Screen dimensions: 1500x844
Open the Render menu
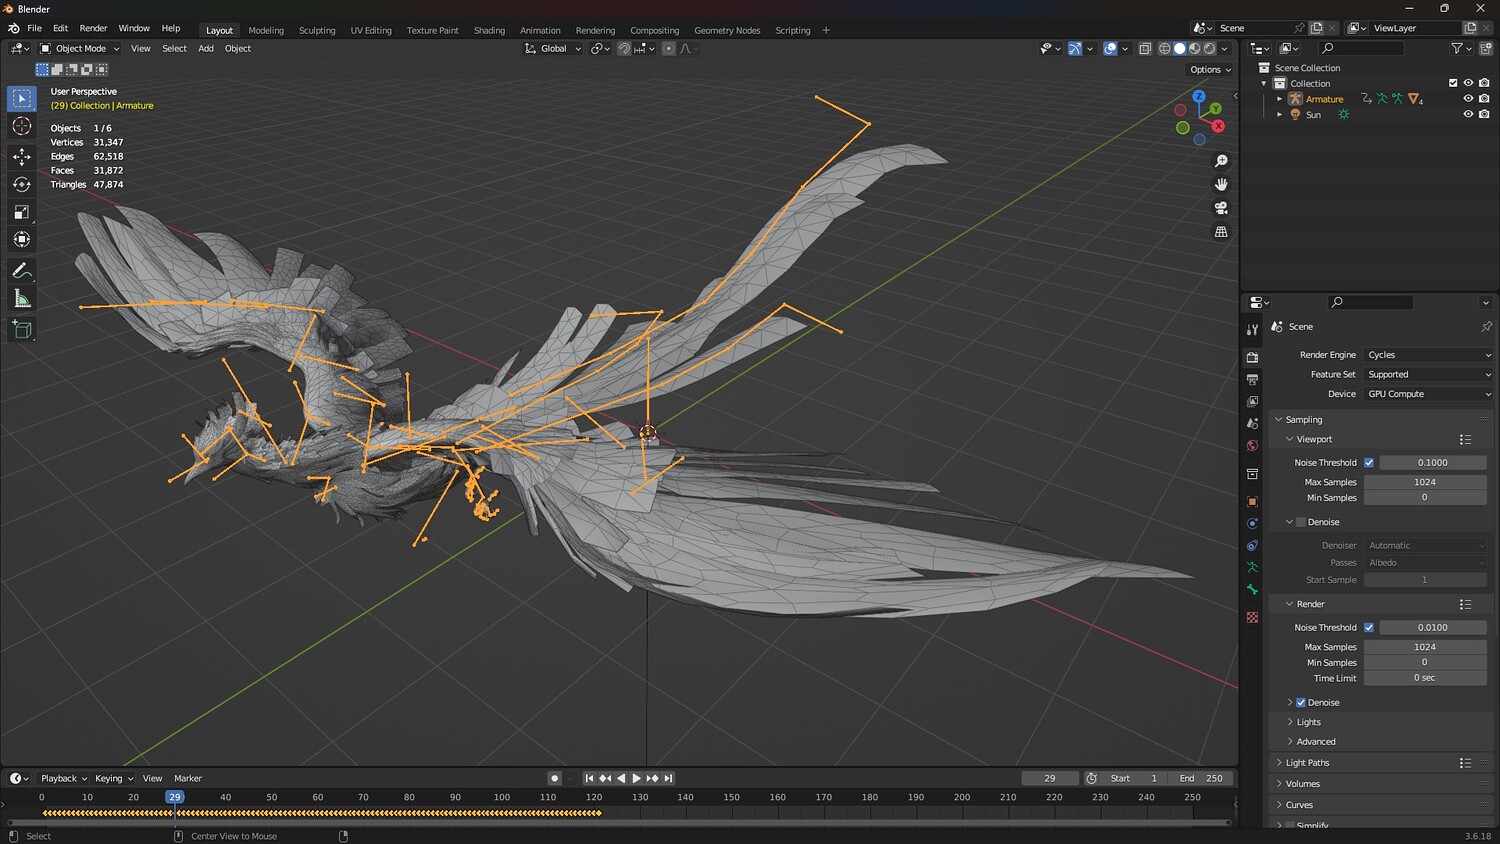pos(93,28)
